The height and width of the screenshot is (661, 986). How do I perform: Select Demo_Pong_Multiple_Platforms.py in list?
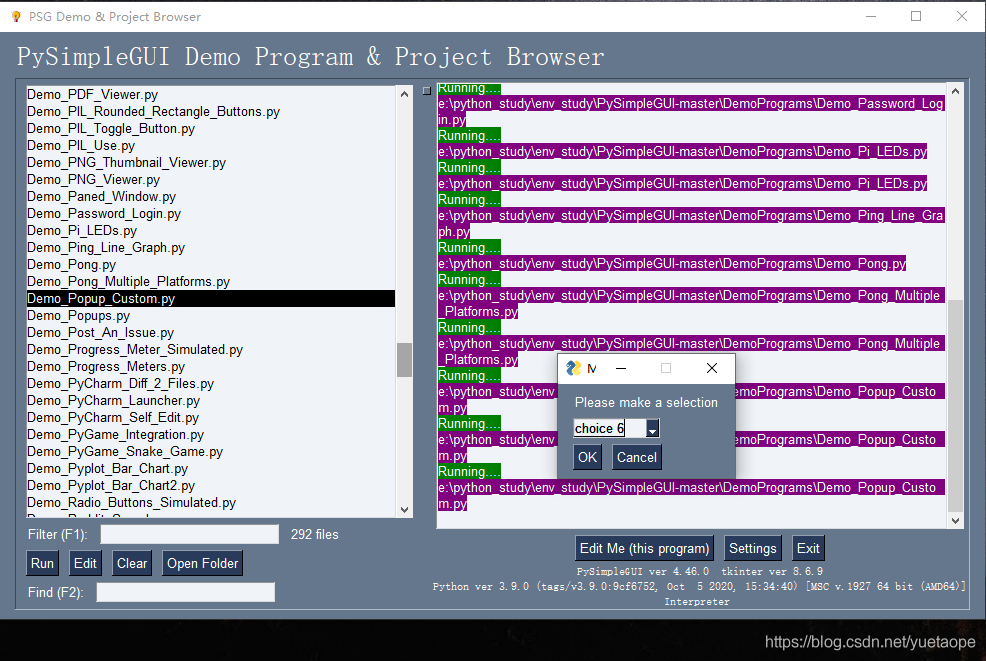211,281
